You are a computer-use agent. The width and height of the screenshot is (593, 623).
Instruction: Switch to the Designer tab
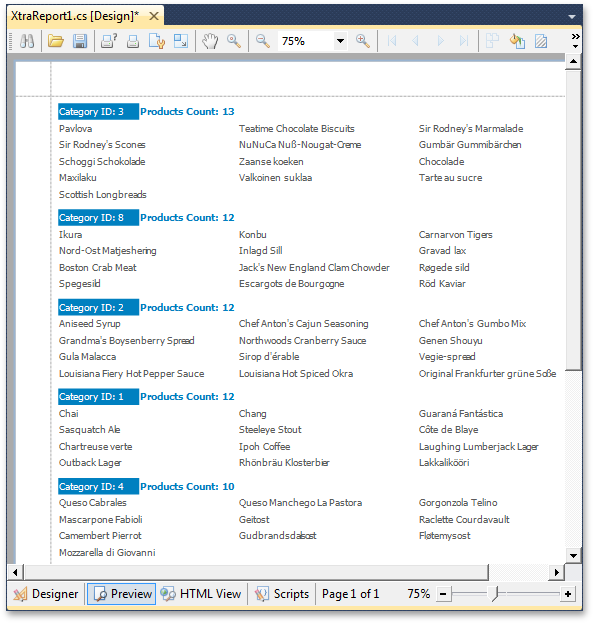tap(46, 594)
